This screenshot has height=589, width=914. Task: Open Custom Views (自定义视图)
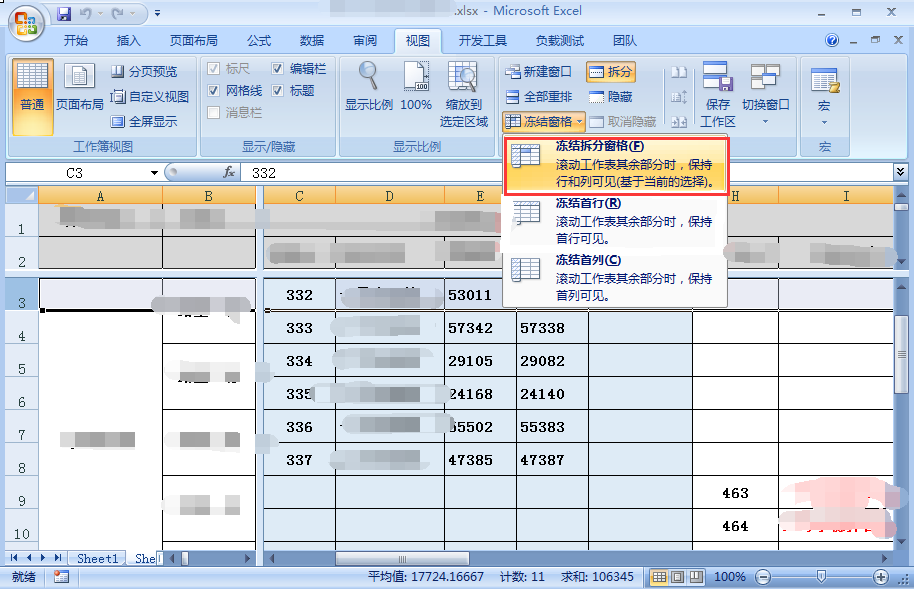point(150,97)
